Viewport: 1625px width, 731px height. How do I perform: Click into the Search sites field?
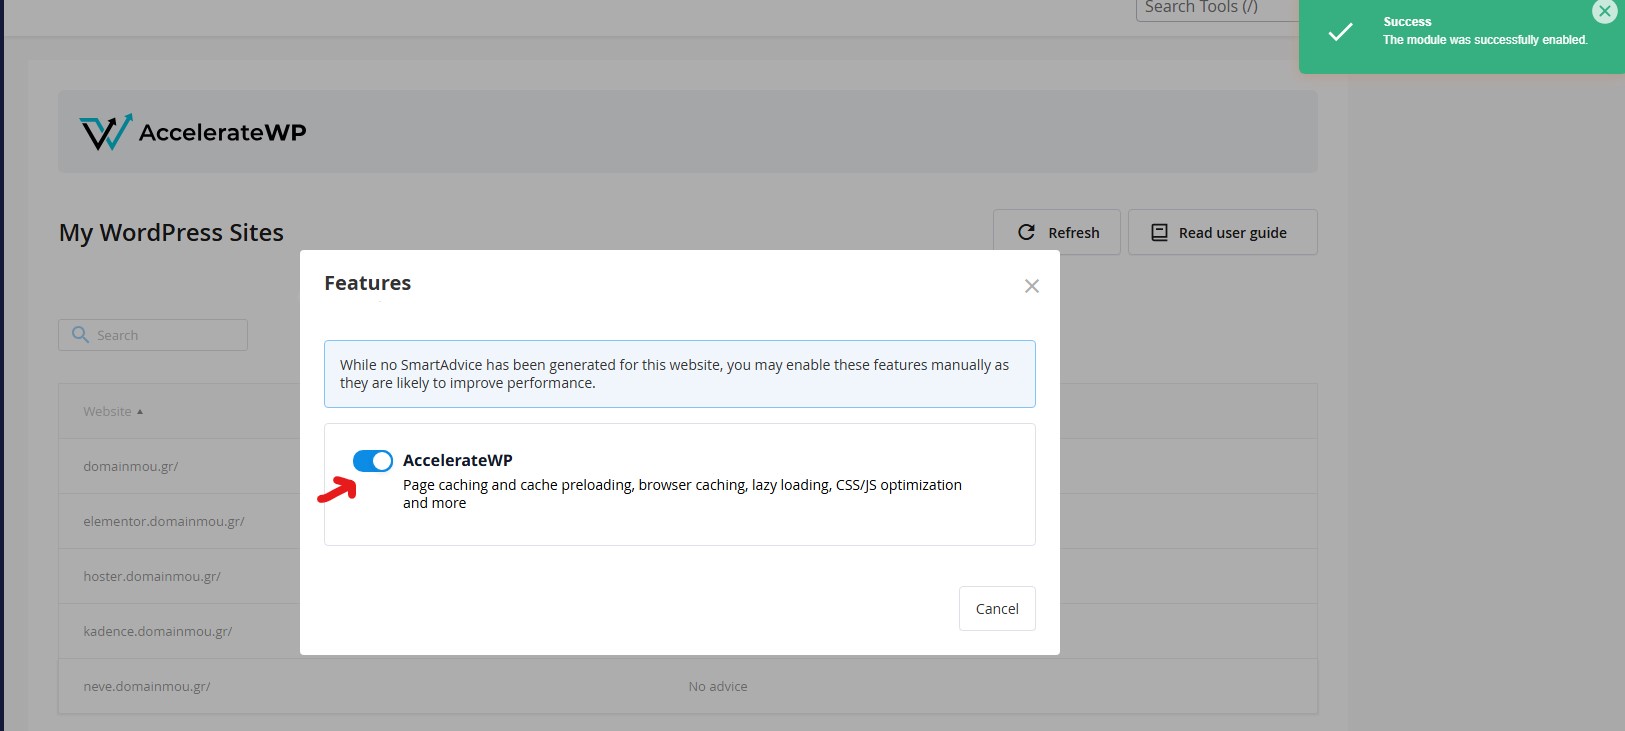pos(153,335)
